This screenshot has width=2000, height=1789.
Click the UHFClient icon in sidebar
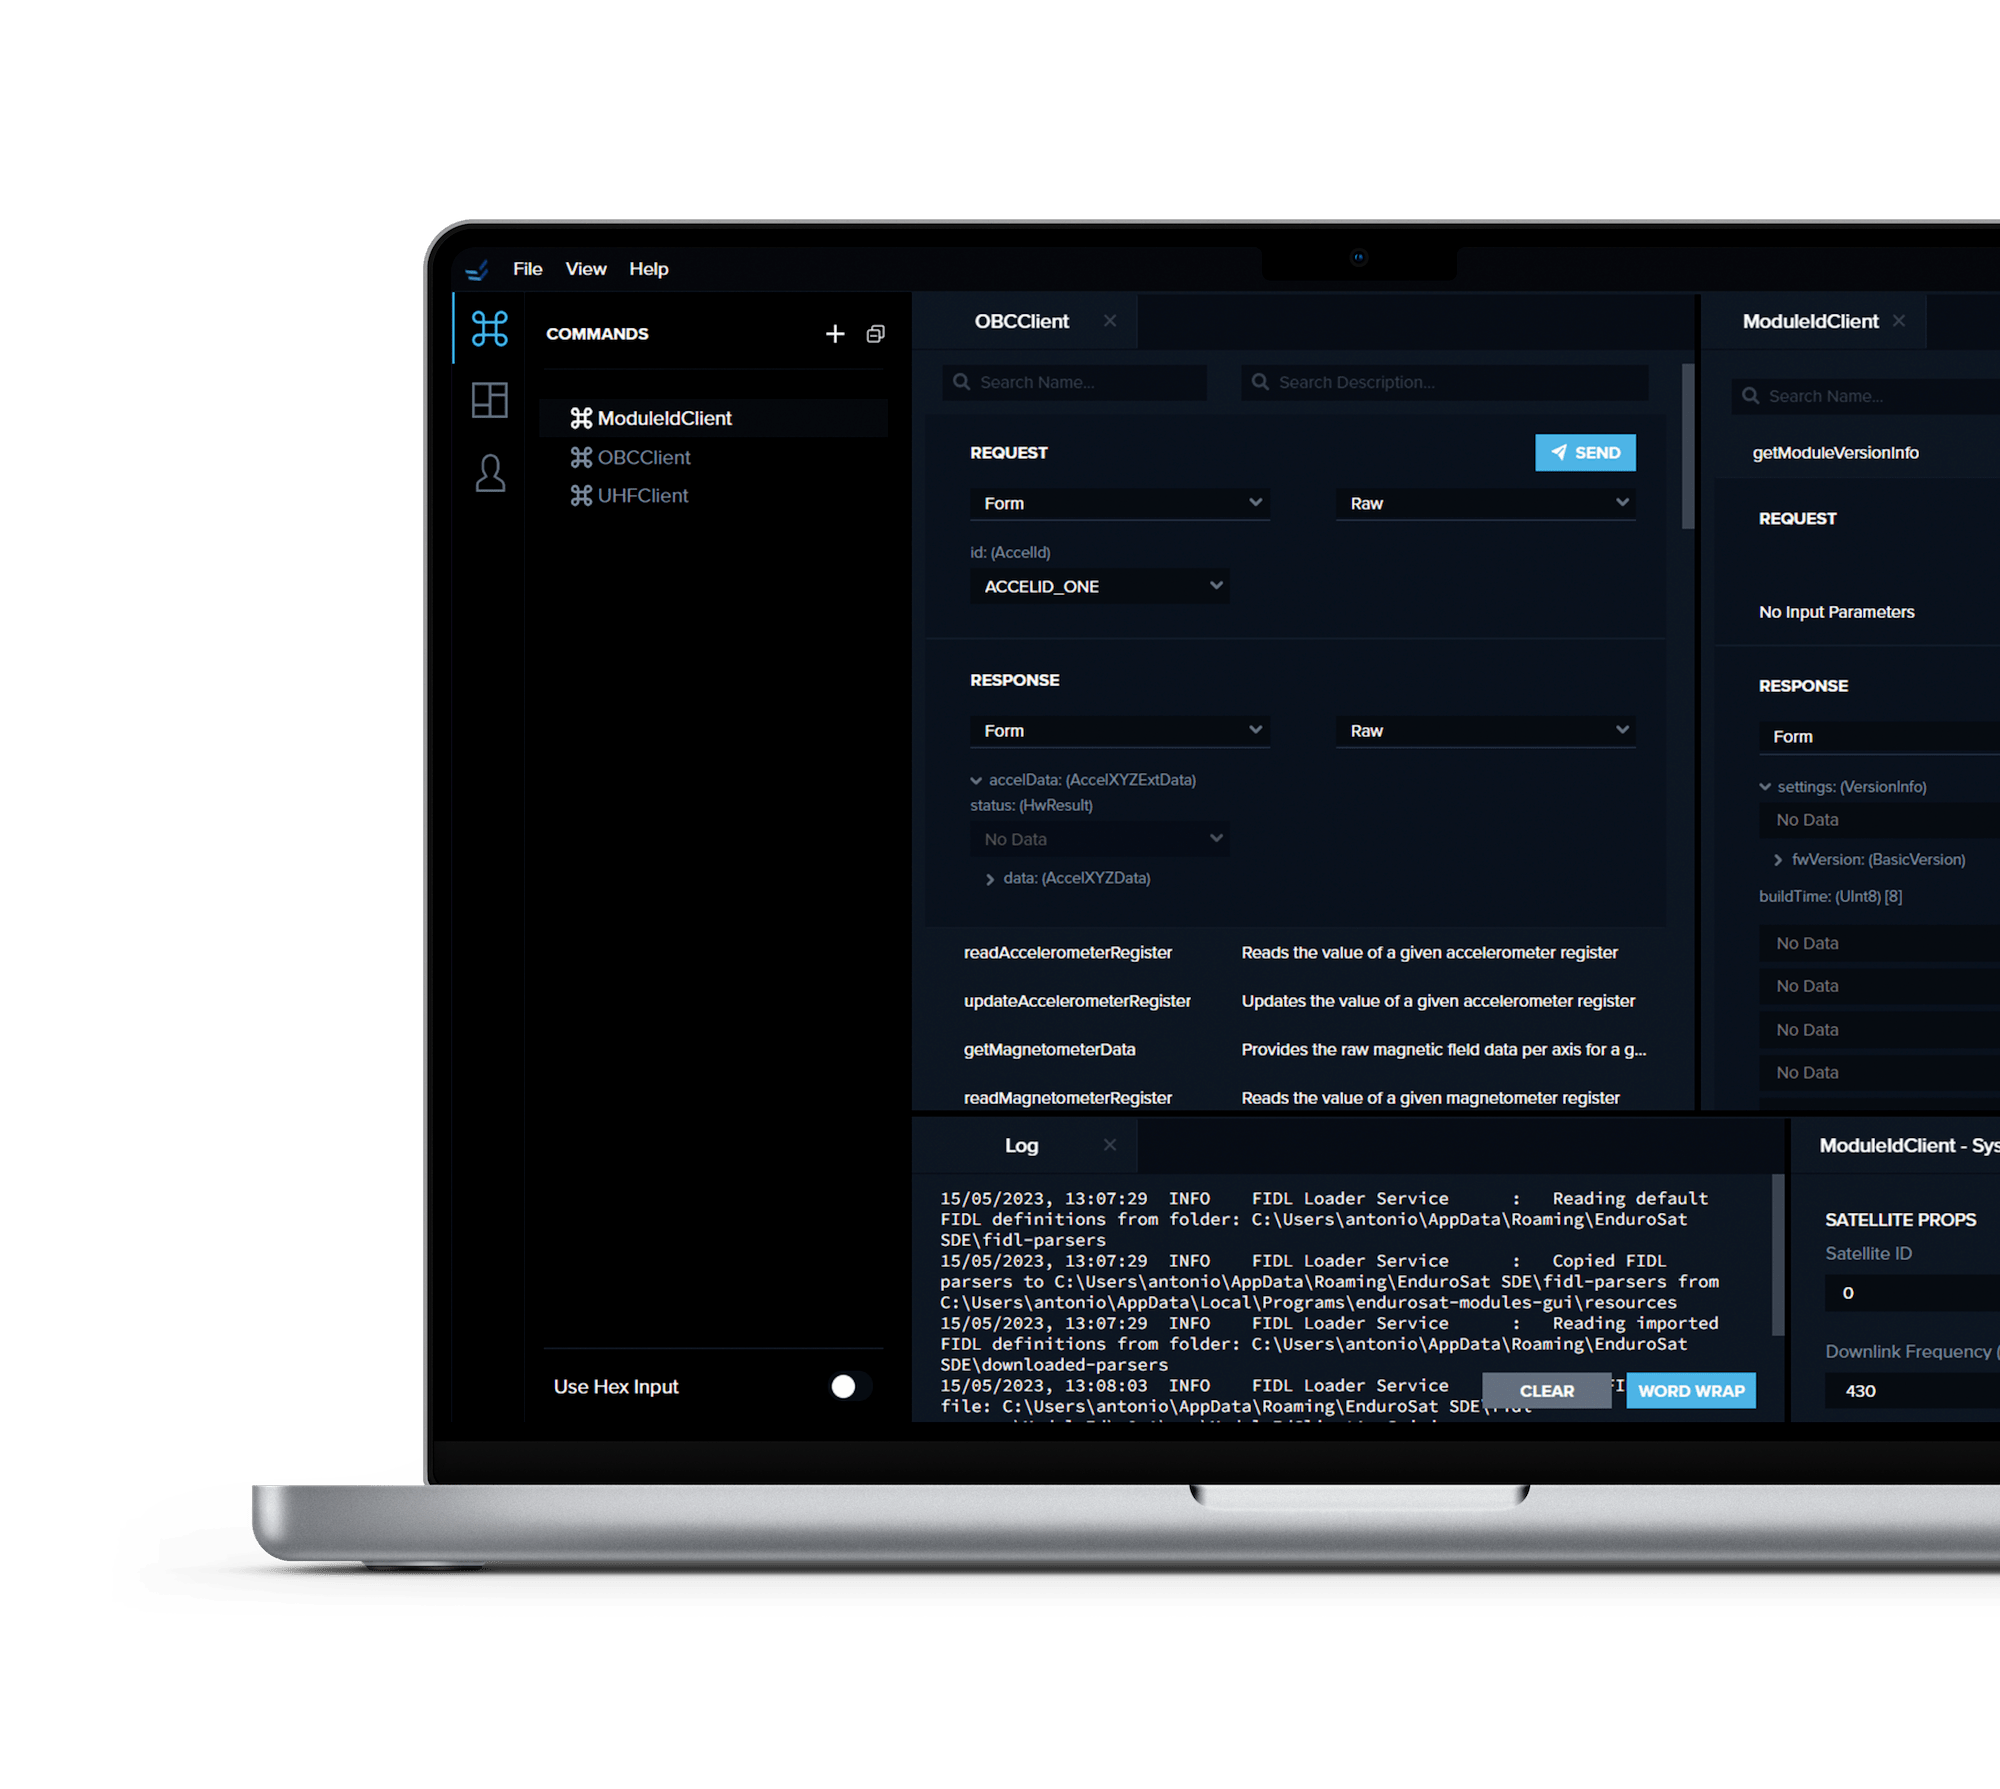582,496
